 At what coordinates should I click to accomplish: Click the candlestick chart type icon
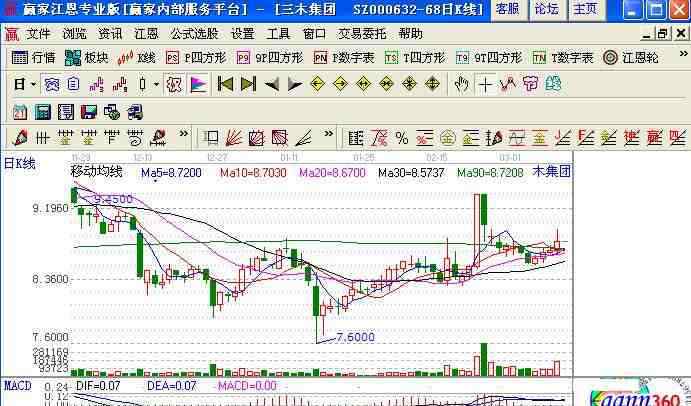pos(142,84)
